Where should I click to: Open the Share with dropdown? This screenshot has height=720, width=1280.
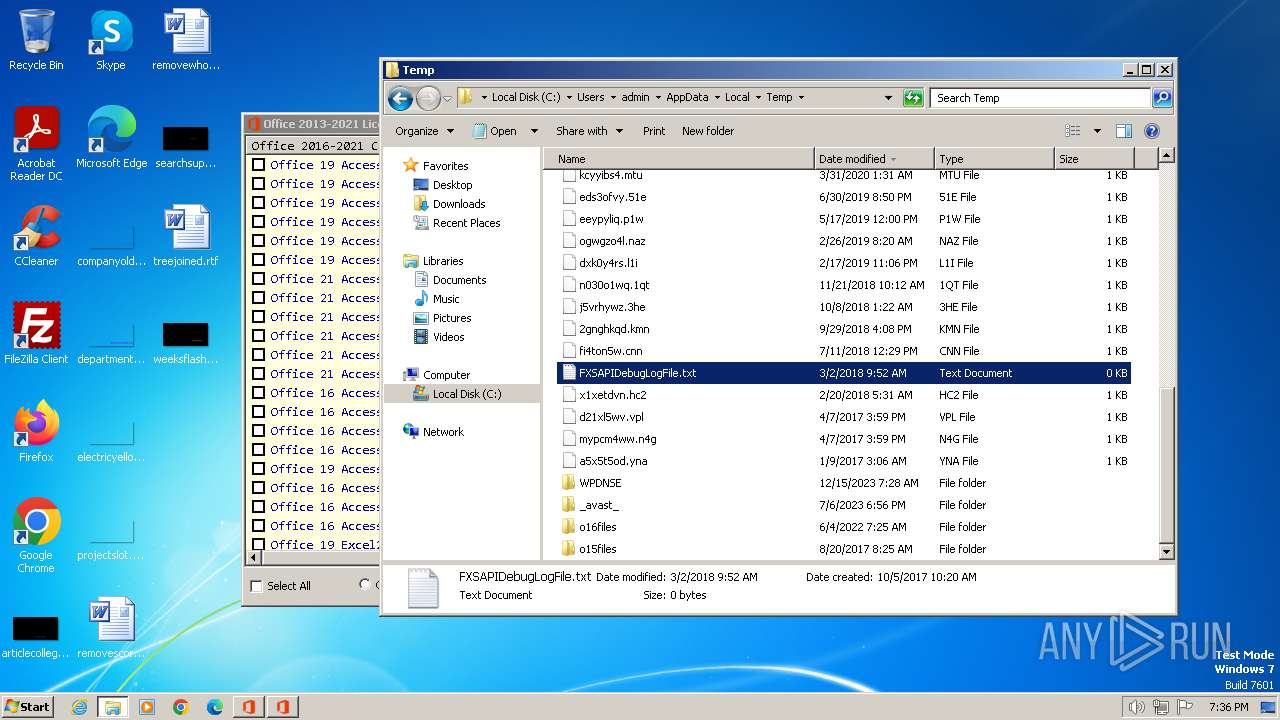(589, 131)
